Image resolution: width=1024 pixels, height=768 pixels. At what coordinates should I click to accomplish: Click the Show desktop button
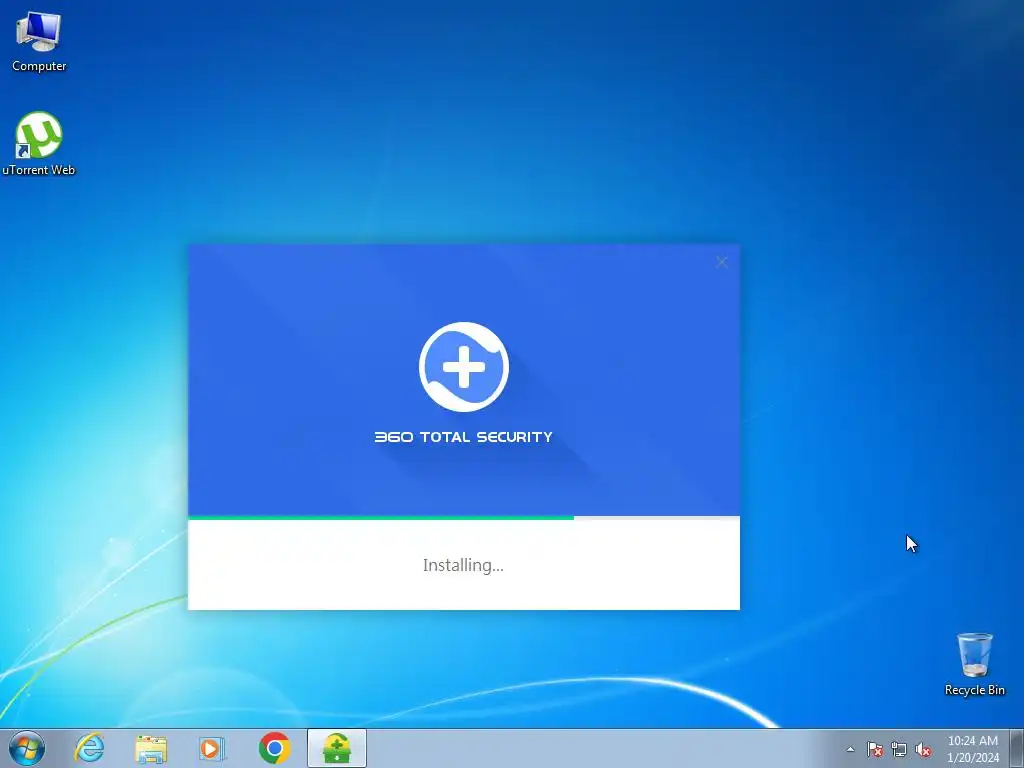click(1017, 749)
